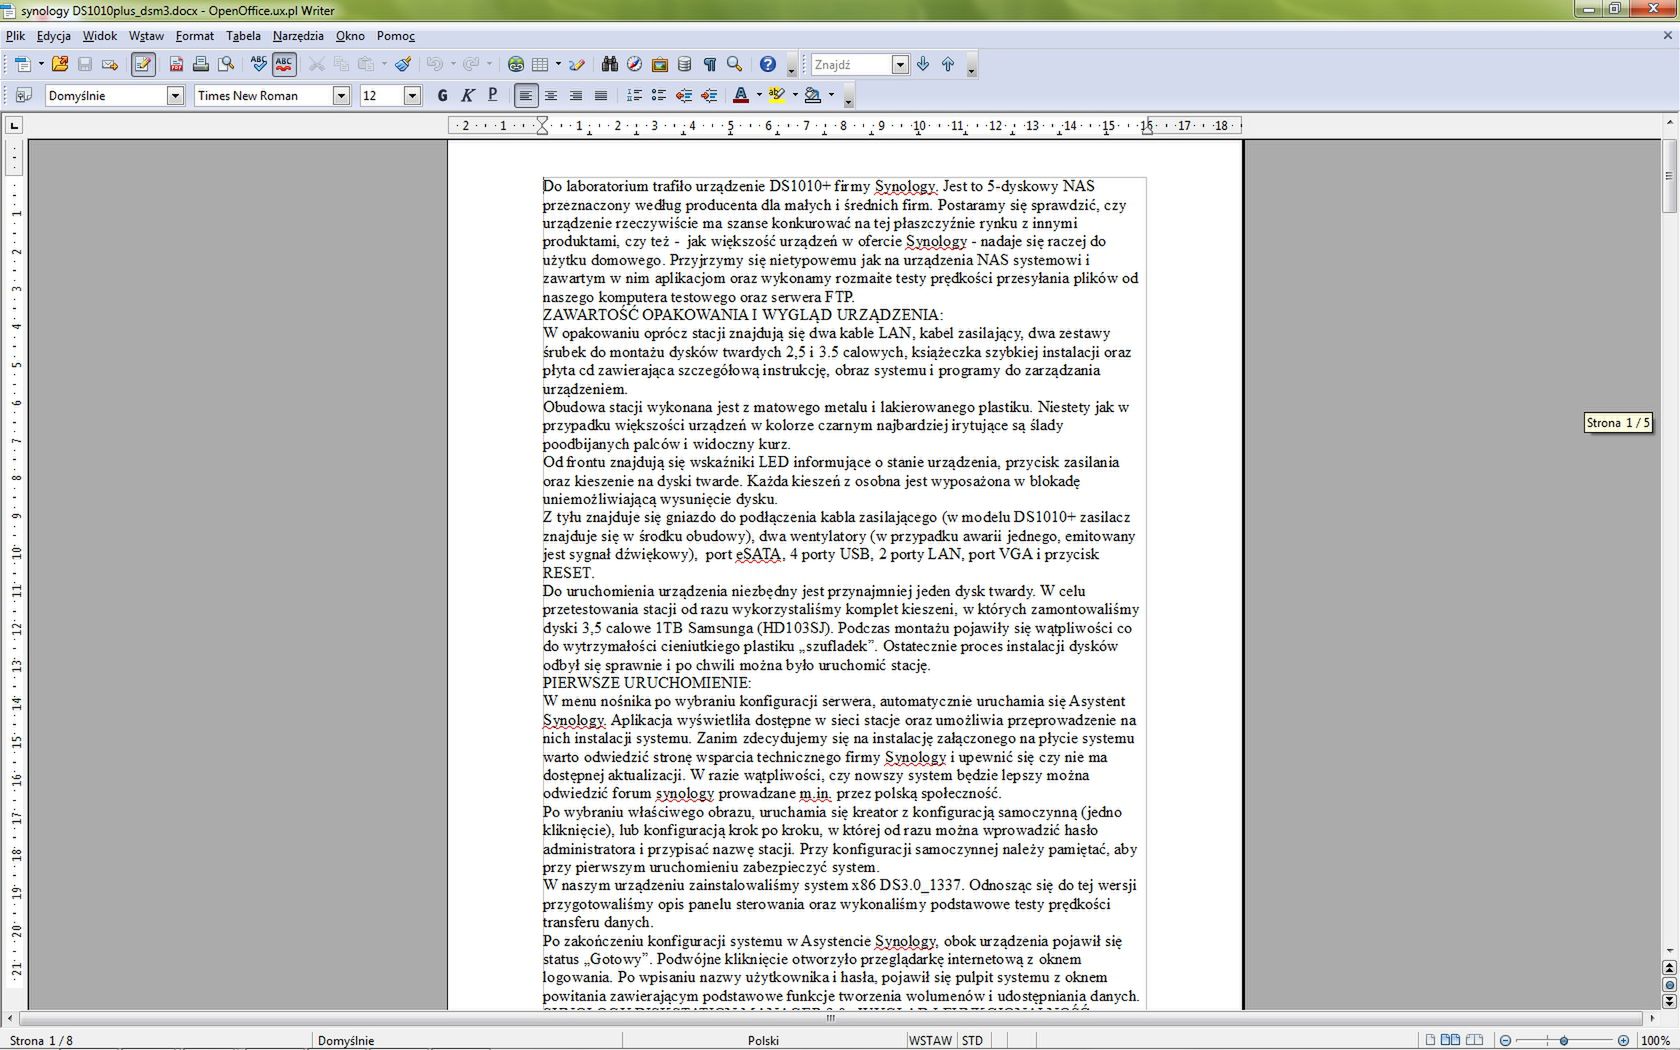Screen dimensions: 1680x1050
Task: Expand the Znajdź search history dropdown
Action: [x=900, y=65]
